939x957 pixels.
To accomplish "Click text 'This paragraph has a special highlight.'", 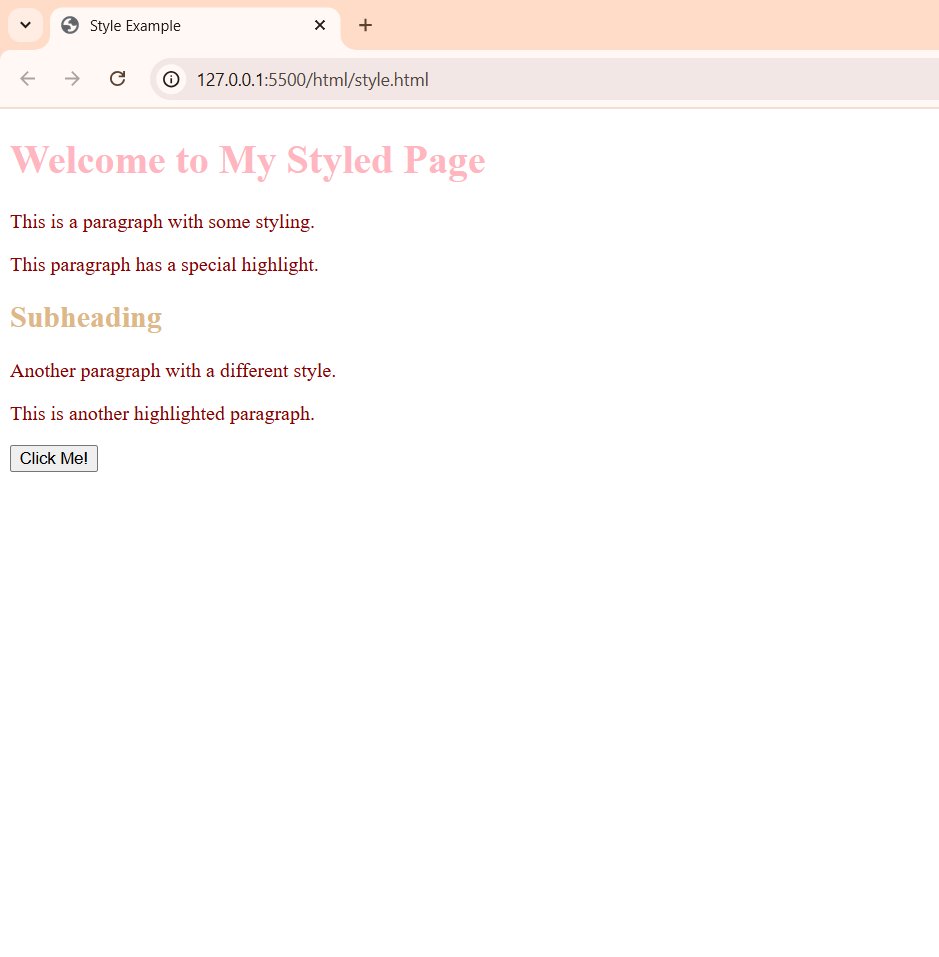I will tap(164, 265).
